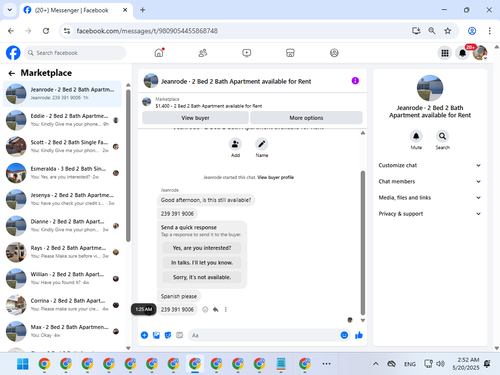Click the listing thumbnail in chat header
500x375 pixels.
pyautogui.click(x=151, y=81)
